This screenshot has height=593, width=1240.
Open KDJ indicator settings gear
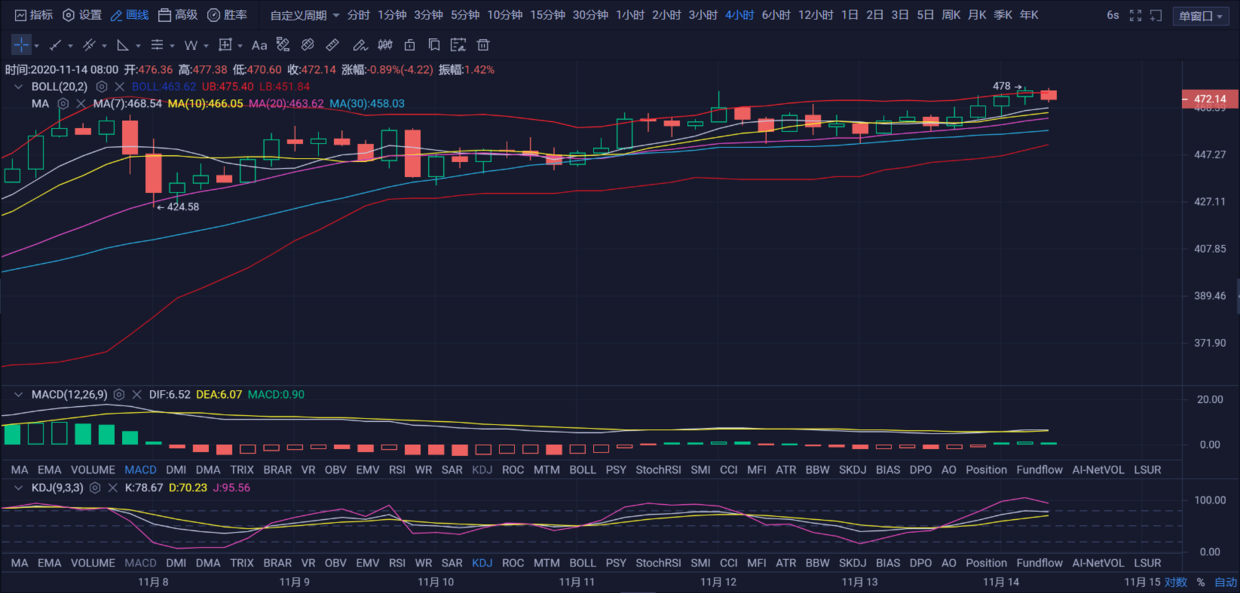tap(95, 488)
